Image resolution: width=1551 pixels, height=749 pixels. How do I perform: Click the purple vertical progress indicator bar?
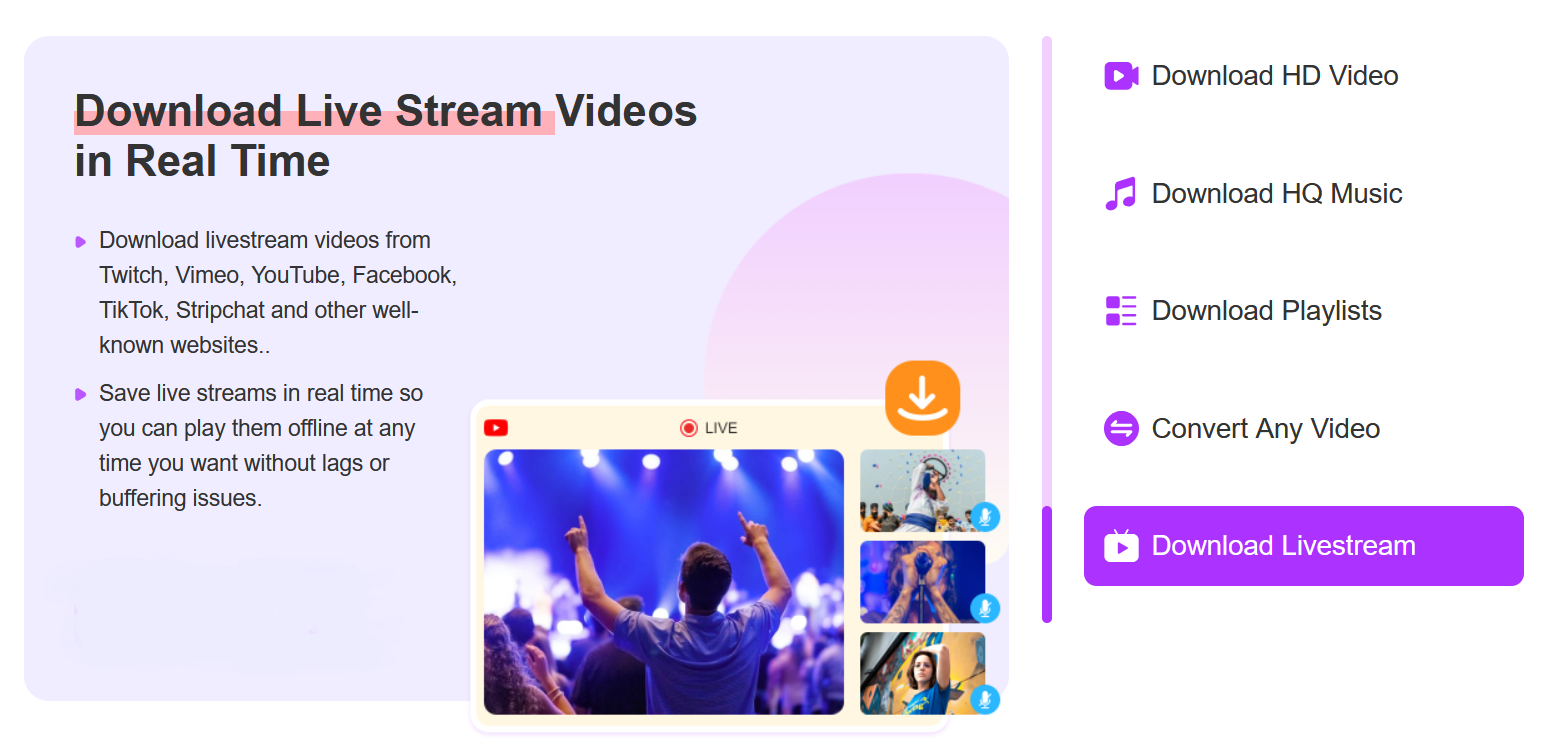[1047, 564]
